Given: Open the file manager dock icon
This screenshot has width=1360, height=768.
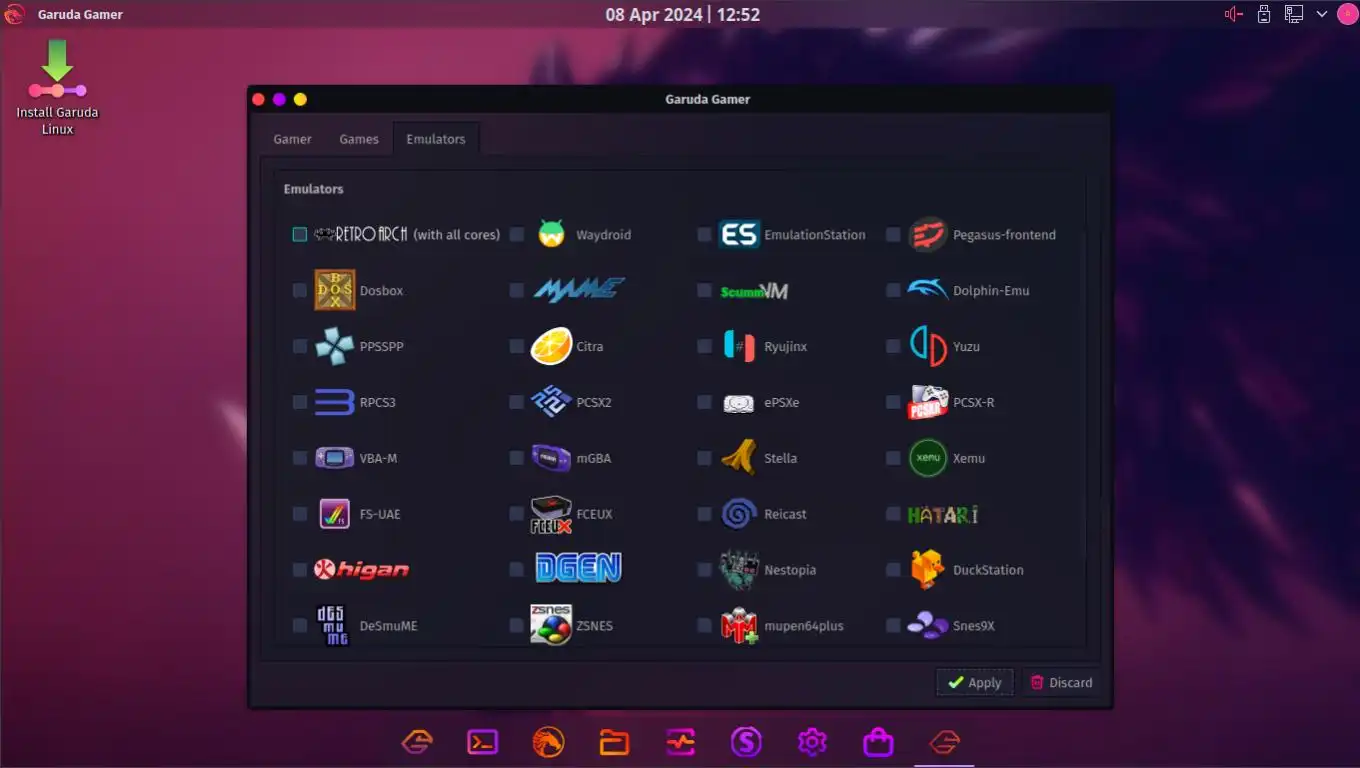Looking at the screenshot, I should (x=614, y=742).
